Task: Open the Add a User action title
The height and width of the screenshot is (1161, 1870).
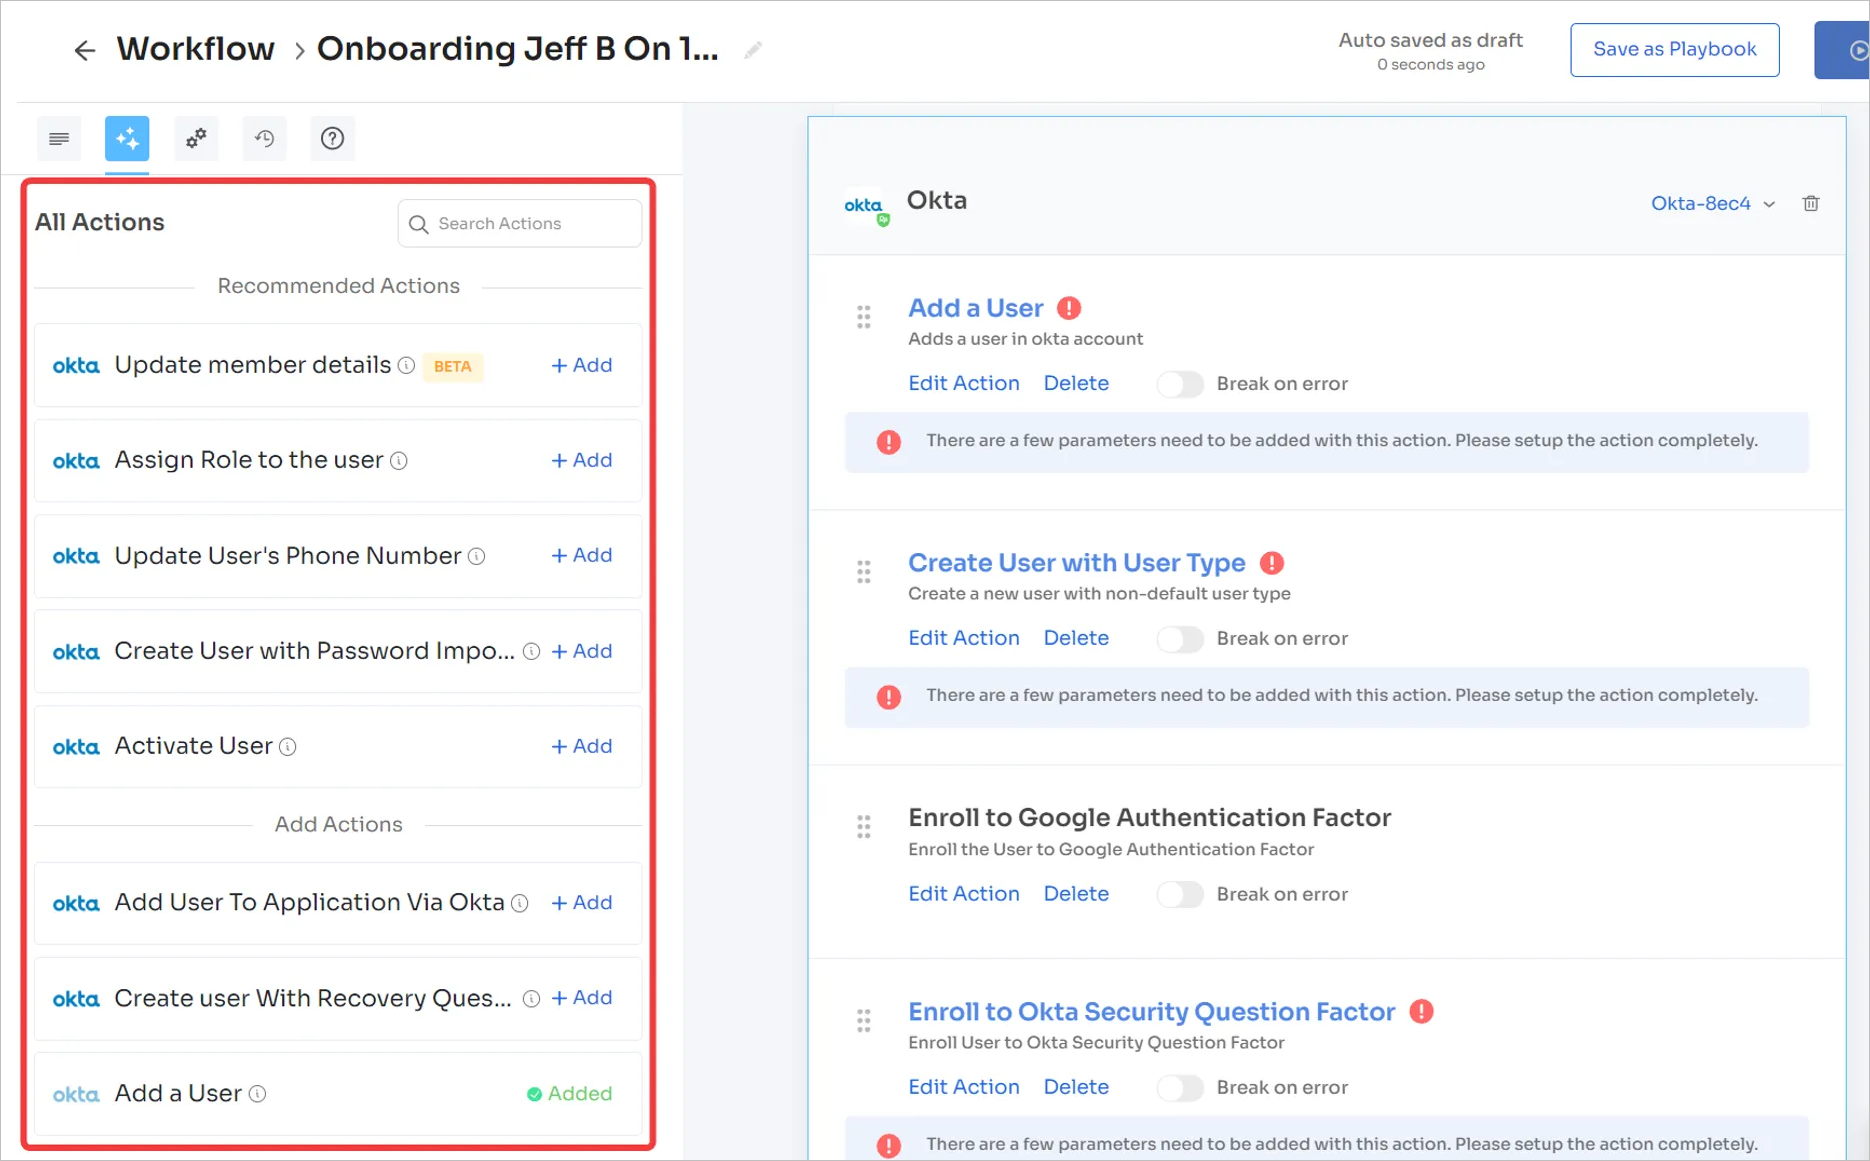Action: point(975,308)
